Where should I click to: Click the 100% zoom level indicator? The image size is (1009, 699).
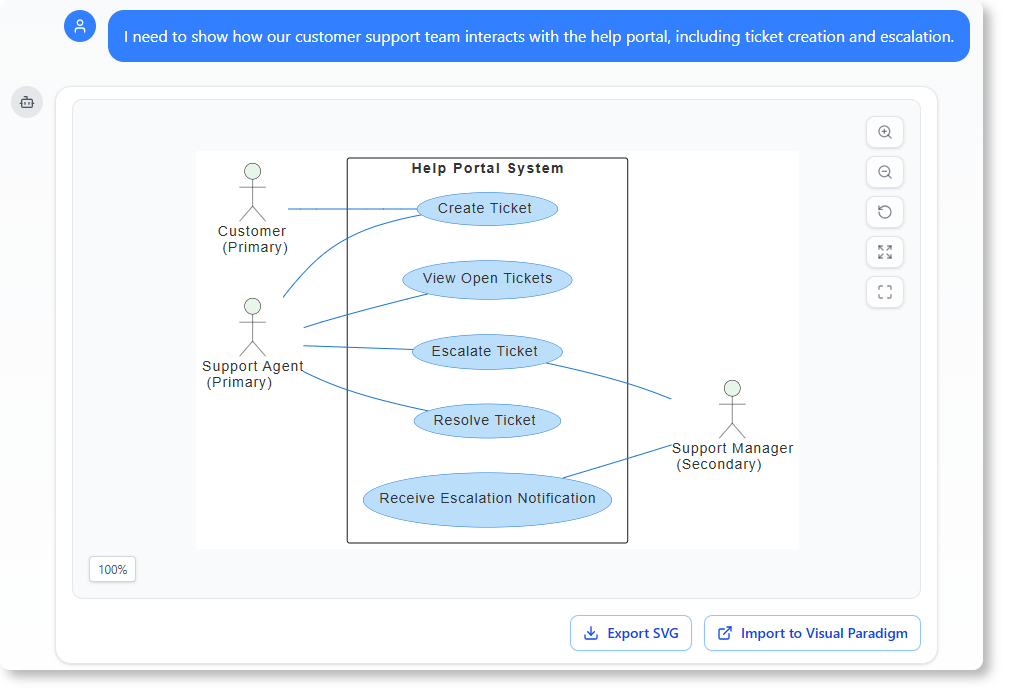[112, 569]
